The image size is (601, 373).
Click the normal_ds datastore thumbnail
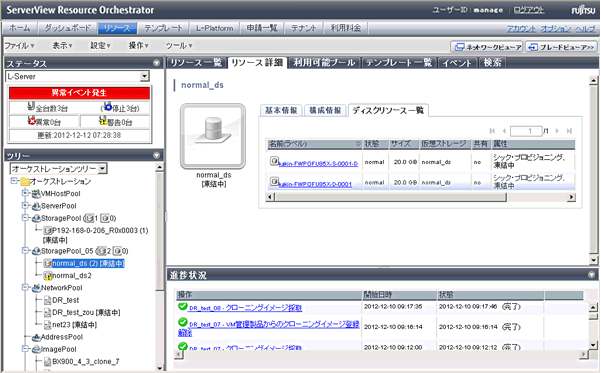coord(213,136)
